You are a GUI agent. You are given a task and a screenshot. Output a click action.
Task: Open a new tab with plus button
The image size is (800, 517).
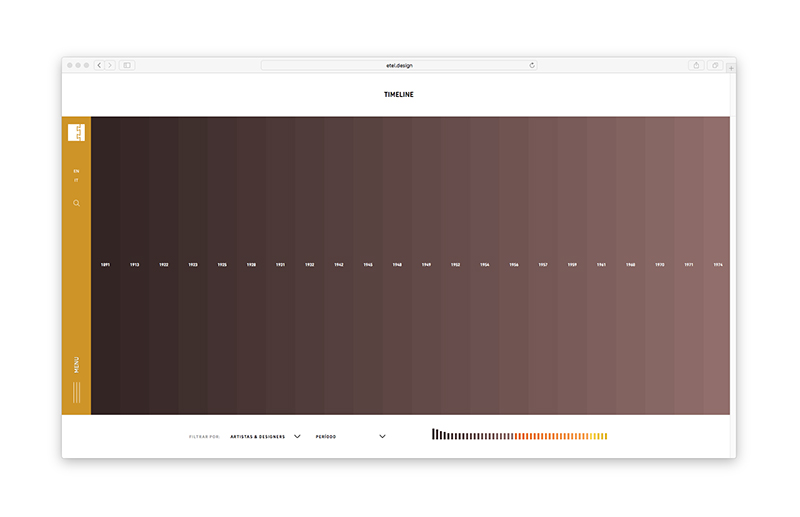click(731, 68)
